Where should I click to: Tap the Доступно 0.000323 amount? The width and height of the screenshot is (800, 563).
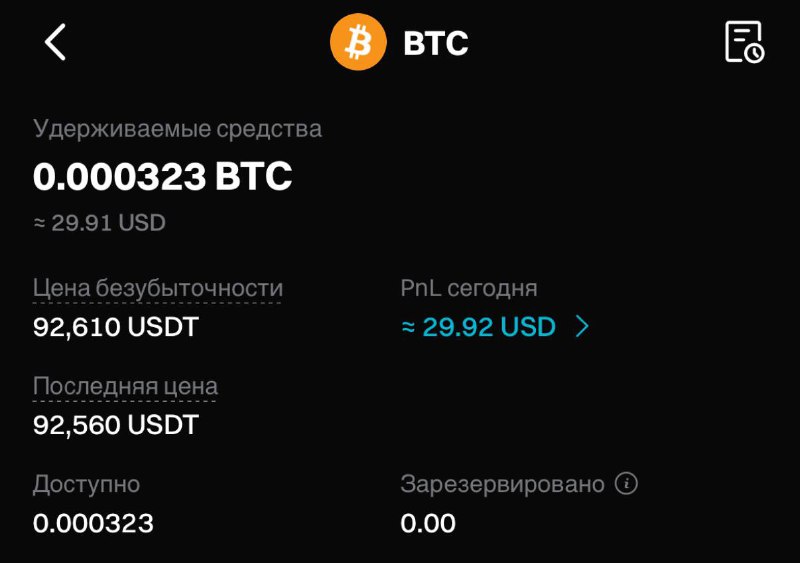pyautogui.click(x=93, y=523)
